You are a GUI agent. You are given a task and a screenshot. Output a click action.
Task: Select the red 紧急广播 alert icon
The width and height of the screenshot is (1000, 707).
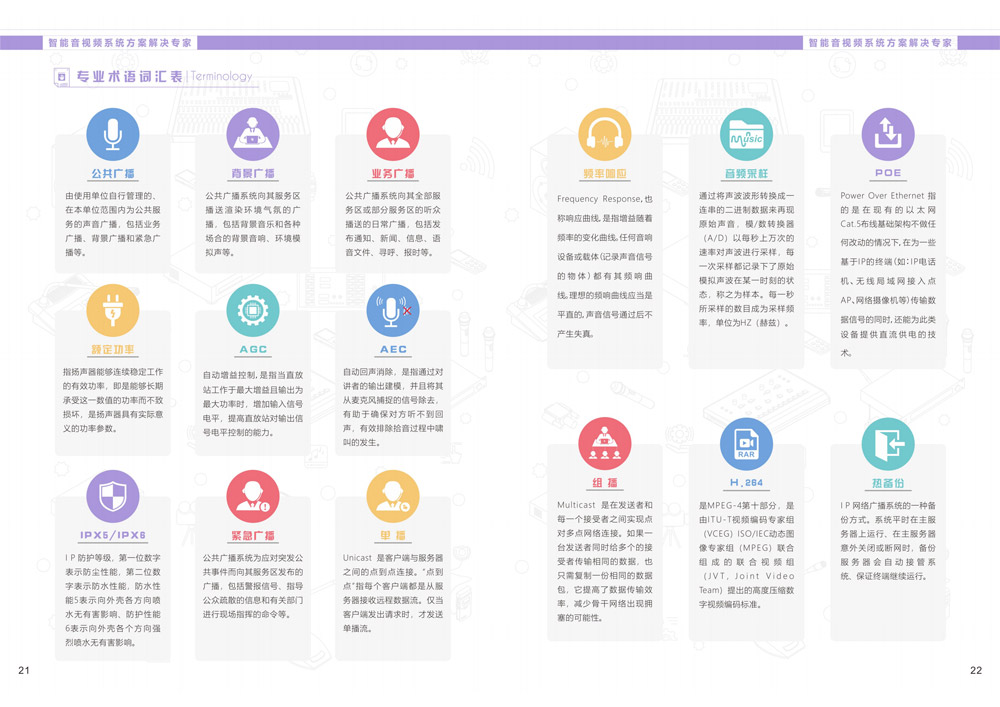tap(253, 496)
